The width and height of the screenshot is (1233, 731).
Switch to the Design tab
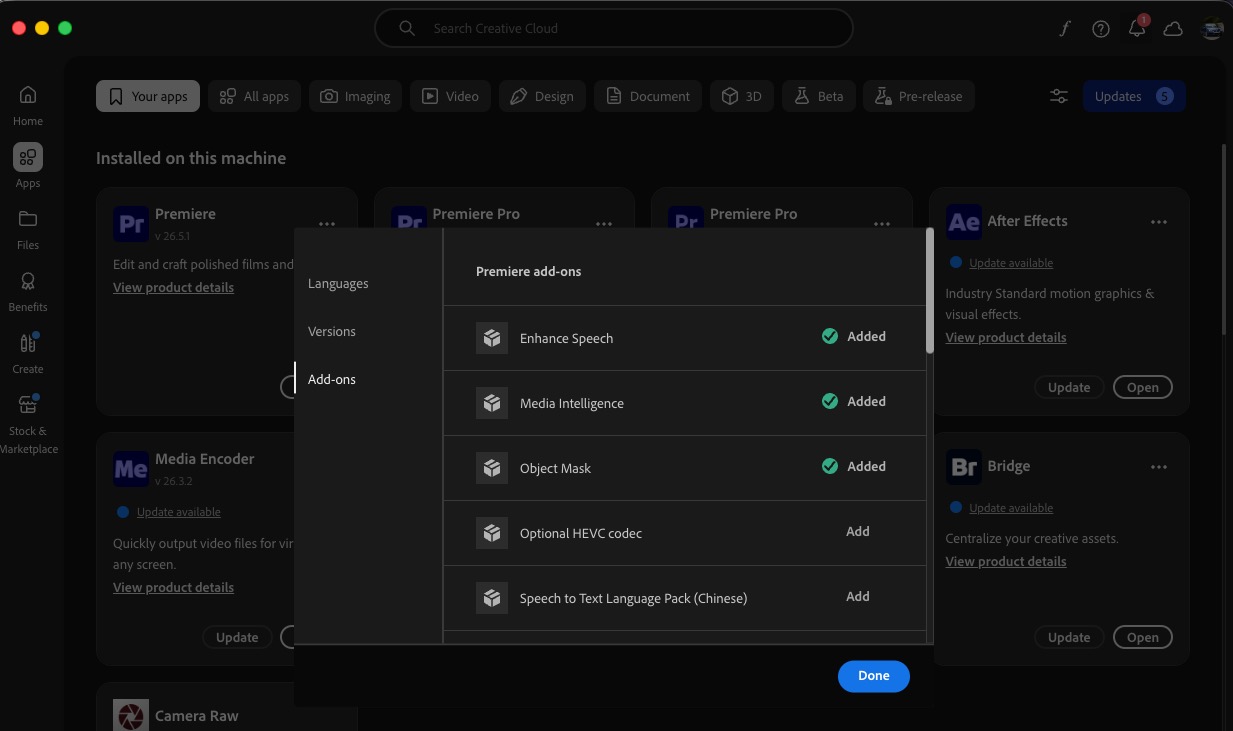point(542,96)
